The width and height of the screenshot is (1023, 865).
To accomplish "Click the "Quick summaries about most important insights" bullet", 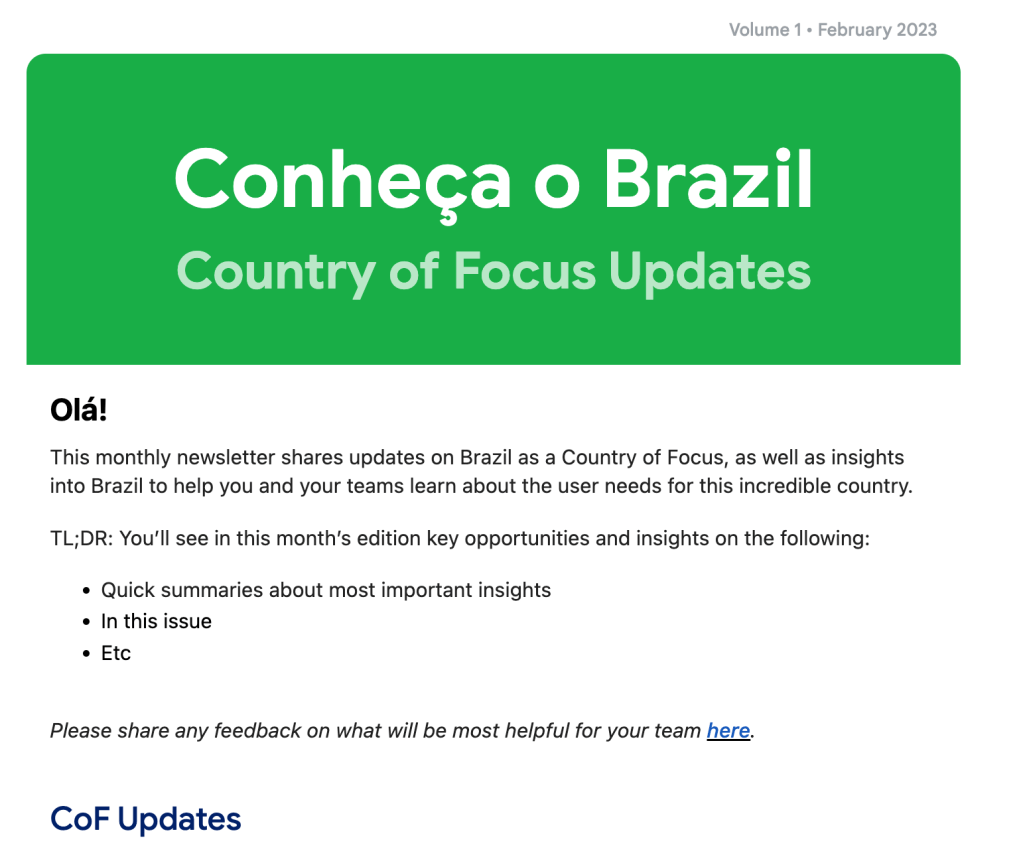I will (x=326, y=590).
